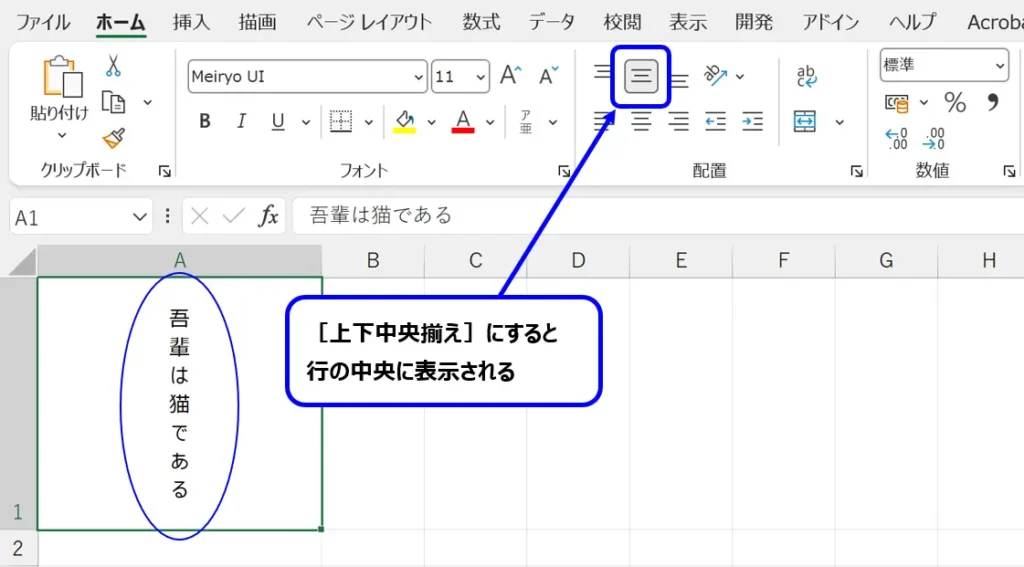Viewport: 1024px width, 567px height.
Task: Switch to the データ tab
Action: pos(552,22)
